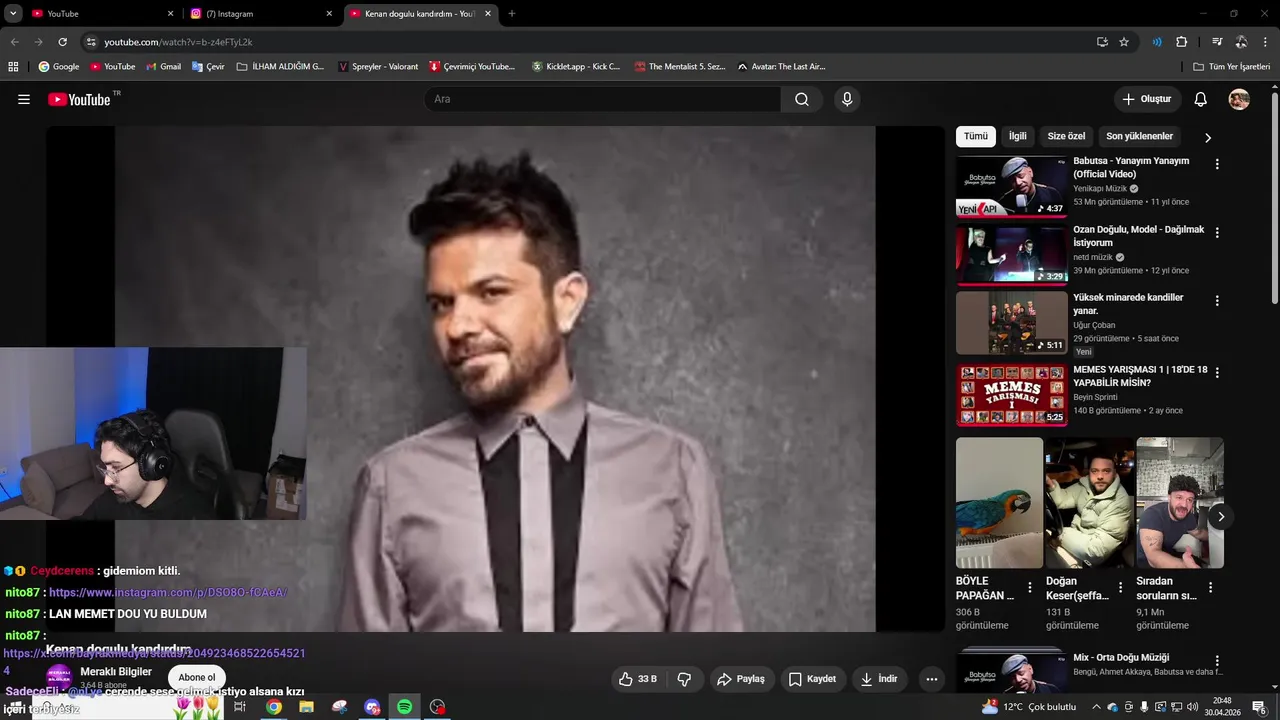Open the Spreyler - Valorant bookmark
The height and width of the screenshot is (720, 1280).
click(x=378, y=66)
